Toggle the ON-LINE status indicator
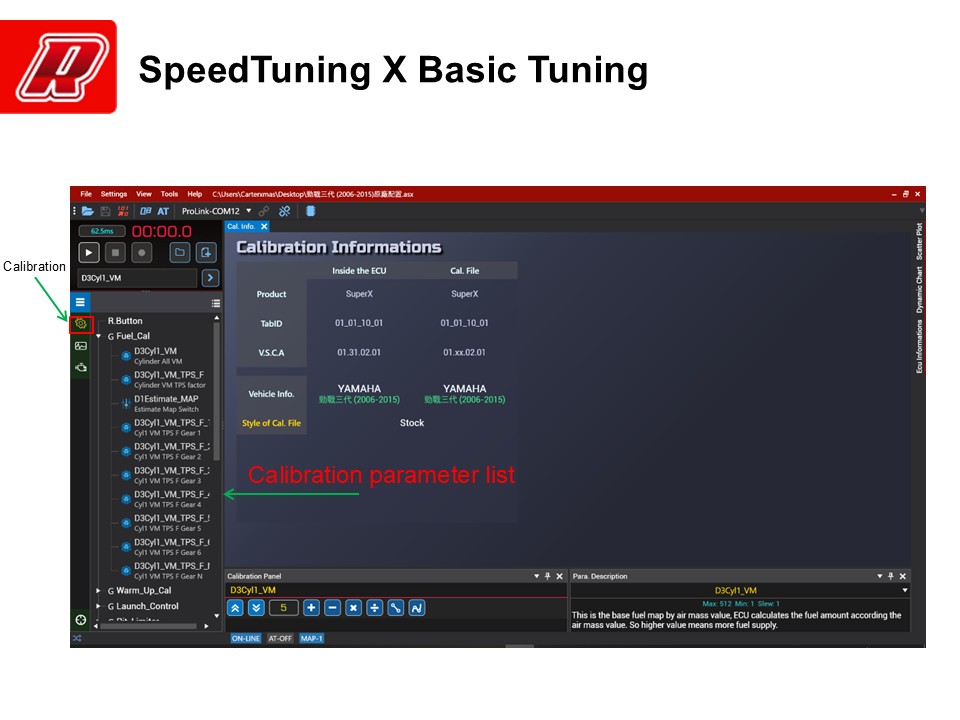This screenshot has height=720, width=960. click(246, 638)
